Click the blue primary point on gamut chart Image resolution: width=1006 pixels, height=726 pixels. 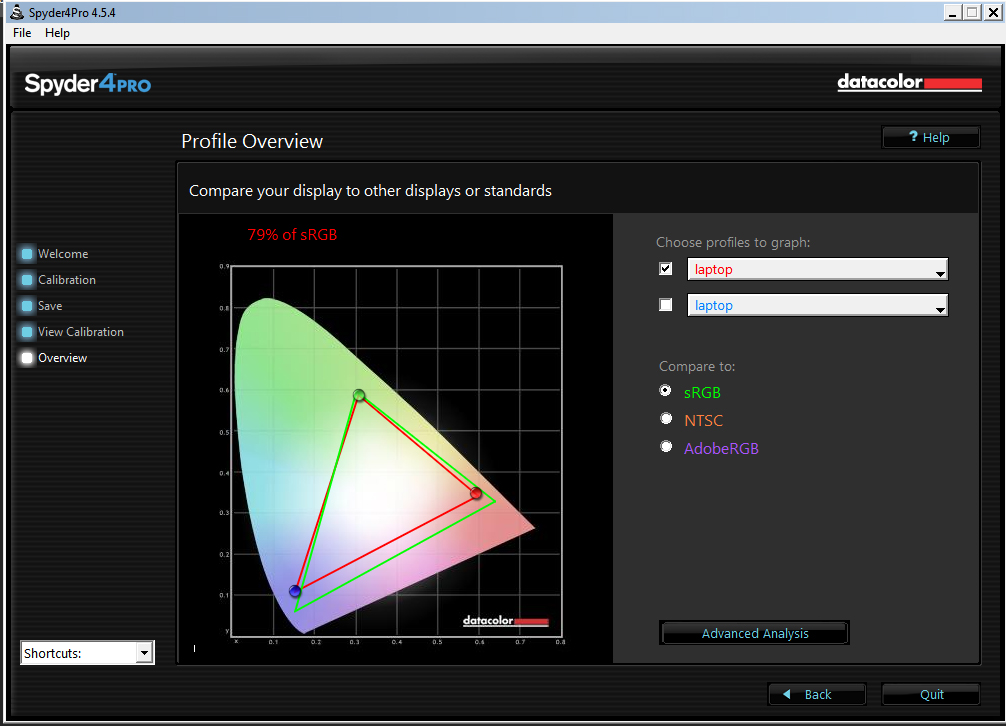coord(295,591)
